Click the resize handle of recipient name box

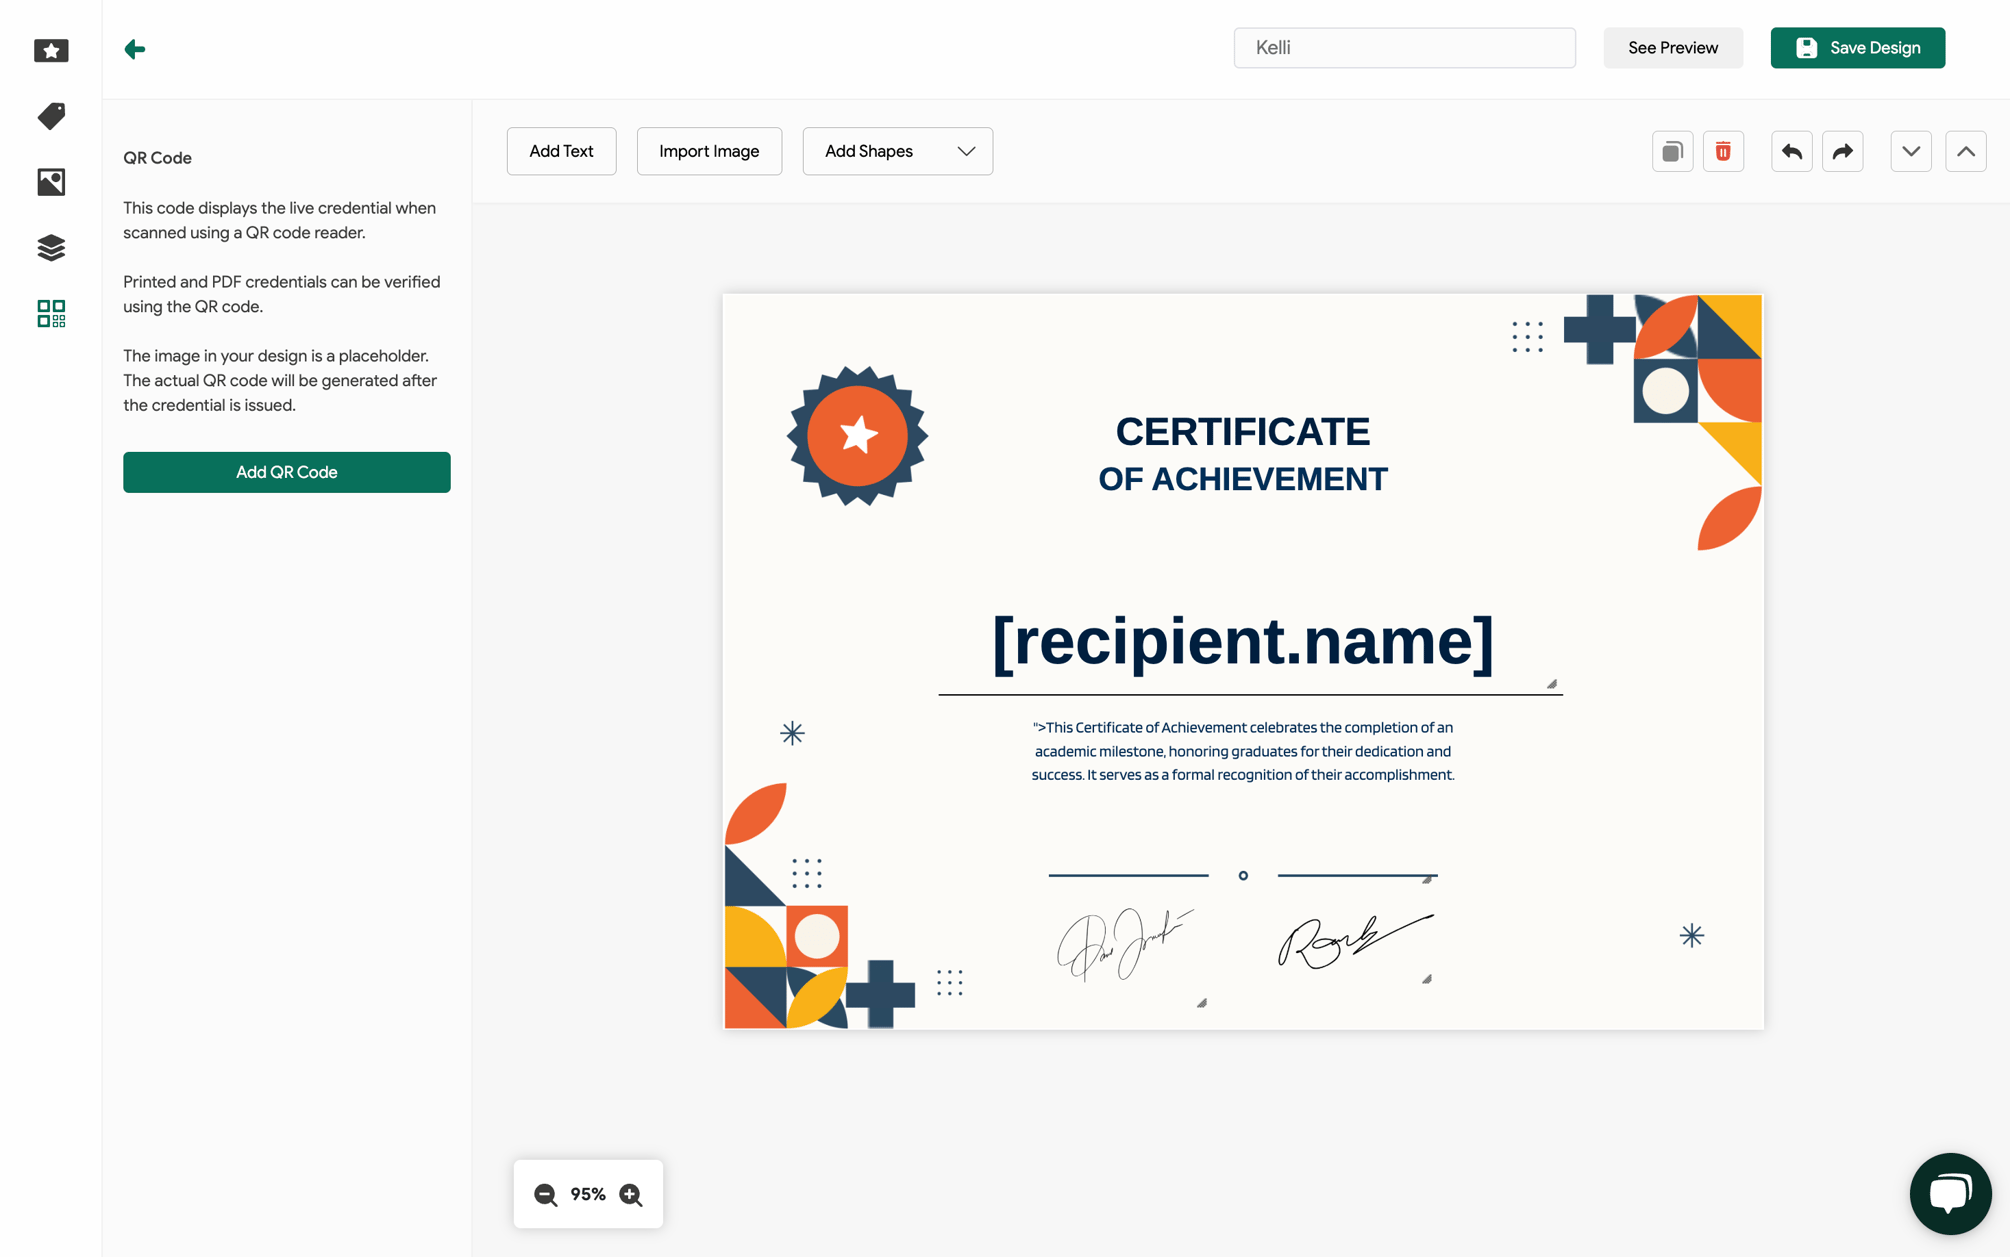(1552, 684)
